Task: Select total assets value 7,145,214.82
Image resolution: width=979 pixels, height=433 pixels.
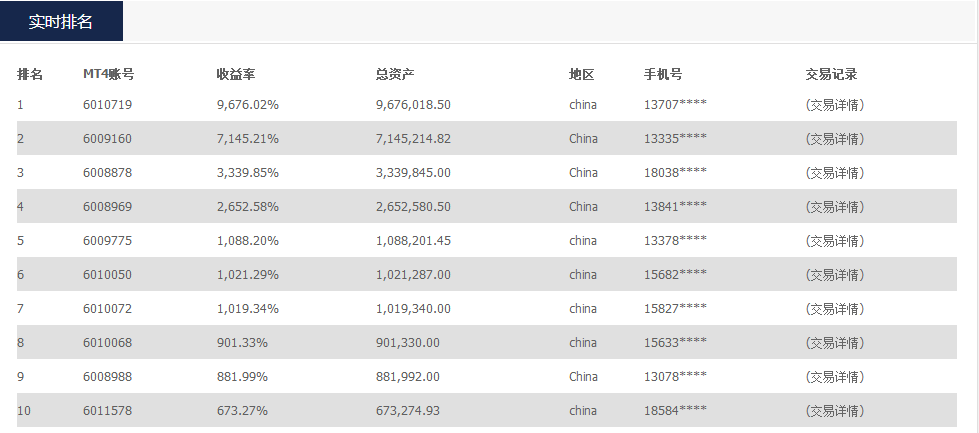Action: [413, 139]
